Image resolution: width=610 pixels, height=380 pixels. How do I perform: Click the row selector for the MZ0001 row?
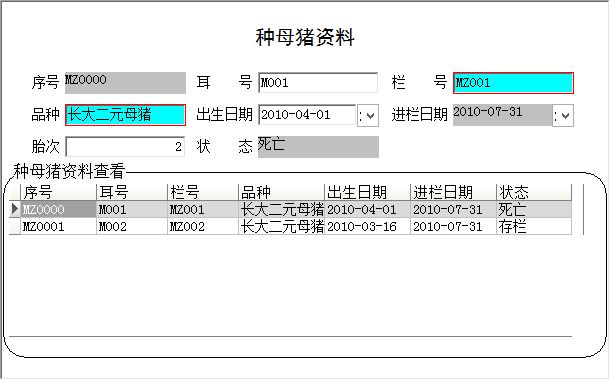[x=15, y=226]
